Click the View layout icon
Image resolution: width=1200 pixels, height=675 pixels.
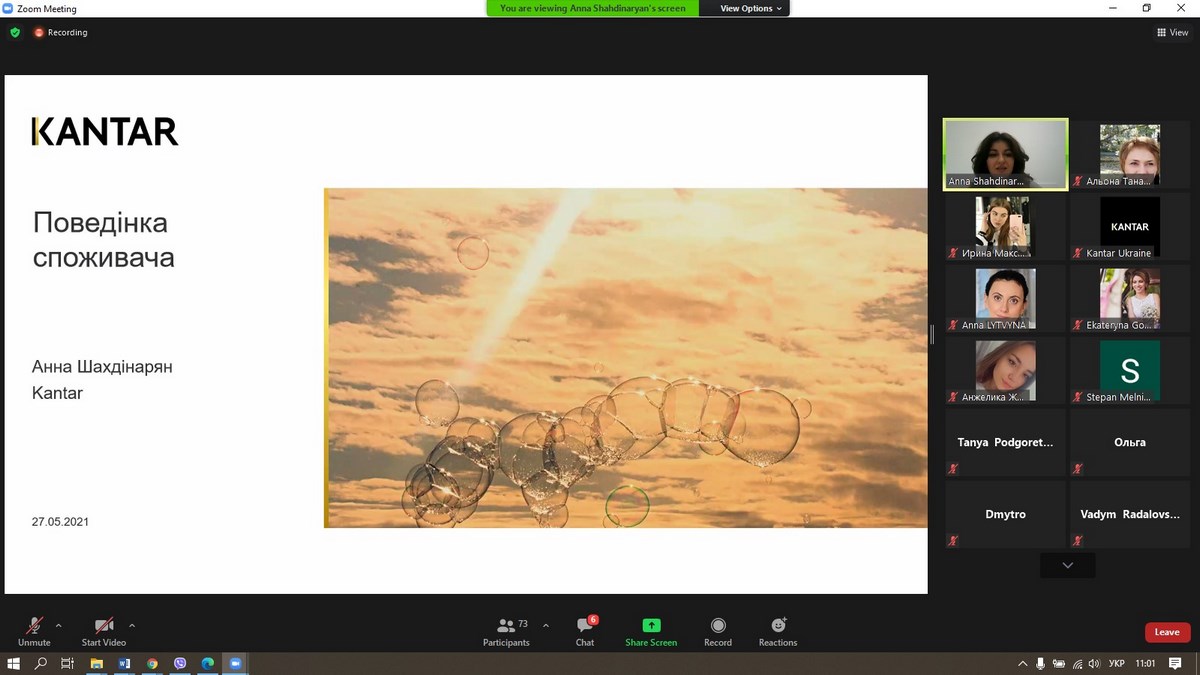[x=1172, y=32]
